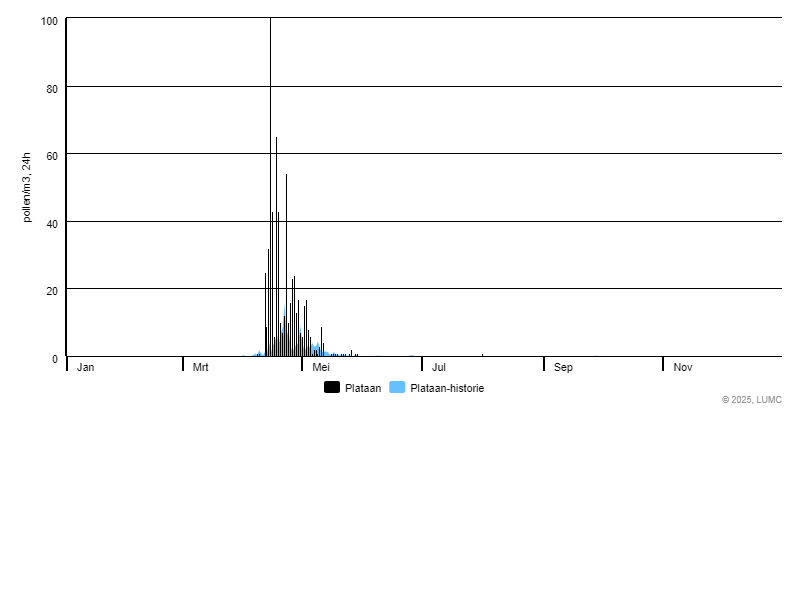Click the blue Plataan-historie legend swatch
Screen dimensions: 800x600
397,388
